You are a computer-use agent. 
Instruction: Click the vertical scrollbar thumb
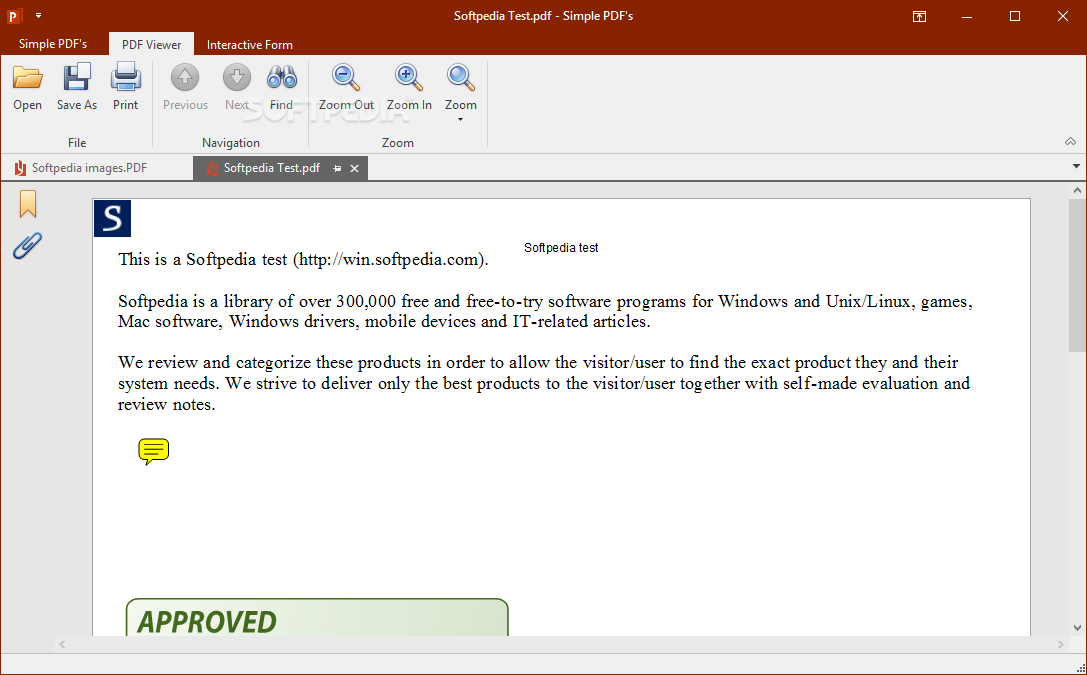pos(1077,274)
